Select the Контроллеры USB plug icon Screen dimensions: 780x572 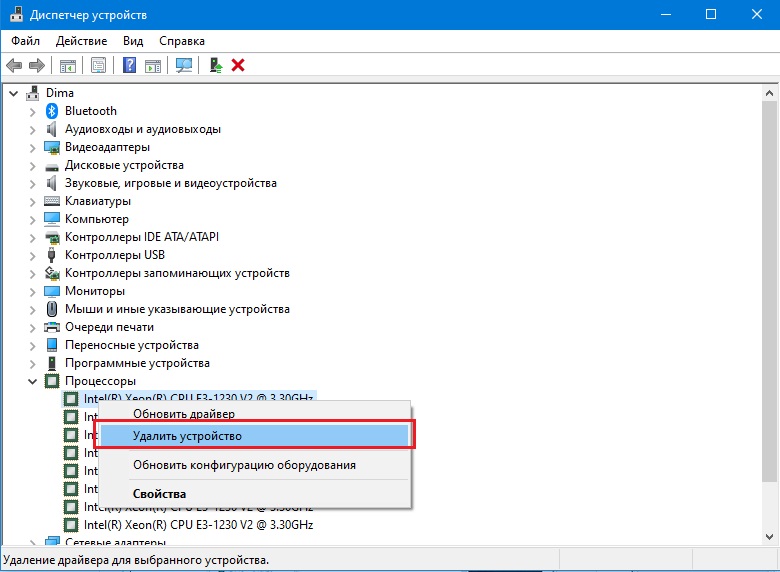(51, 255)
